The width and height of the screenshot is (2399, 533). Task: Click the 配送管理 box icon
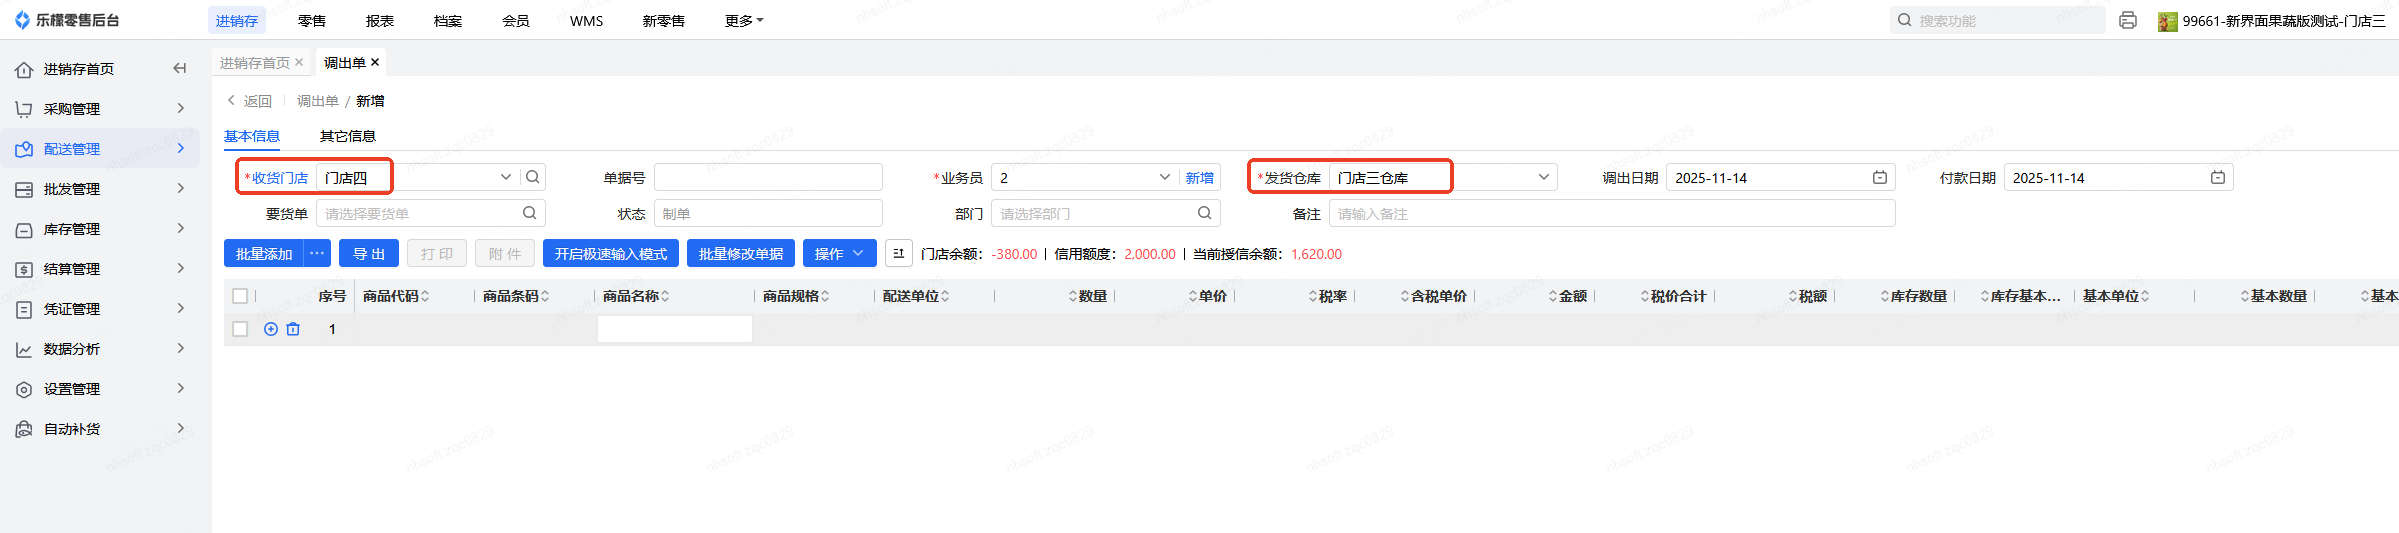(24, 149)
